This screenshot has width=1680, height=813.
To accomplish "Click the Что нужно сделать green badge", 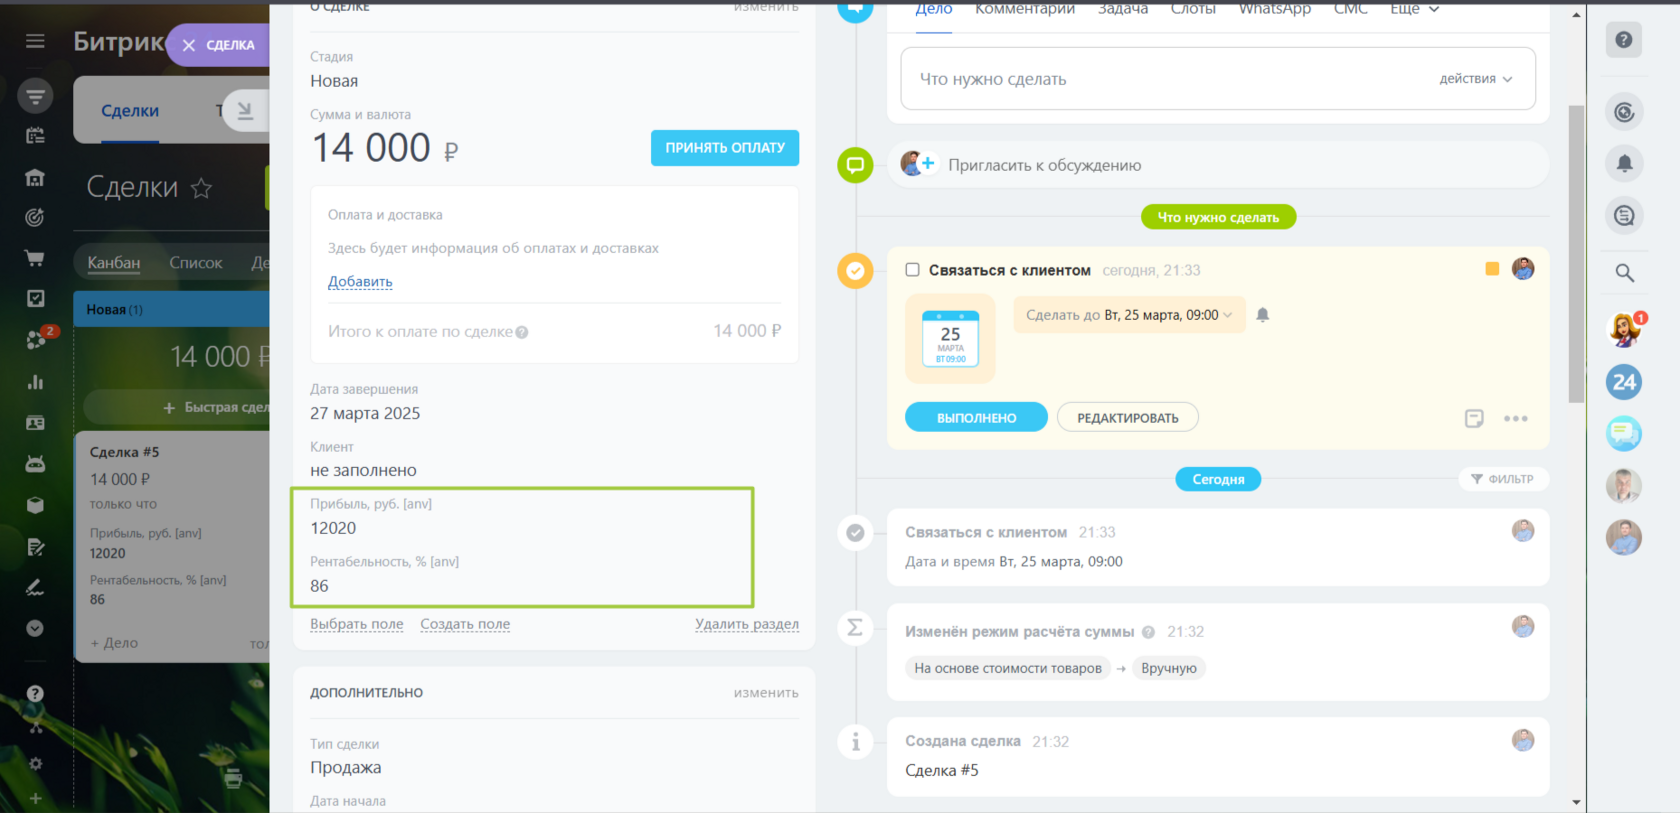I will 1218,217.
